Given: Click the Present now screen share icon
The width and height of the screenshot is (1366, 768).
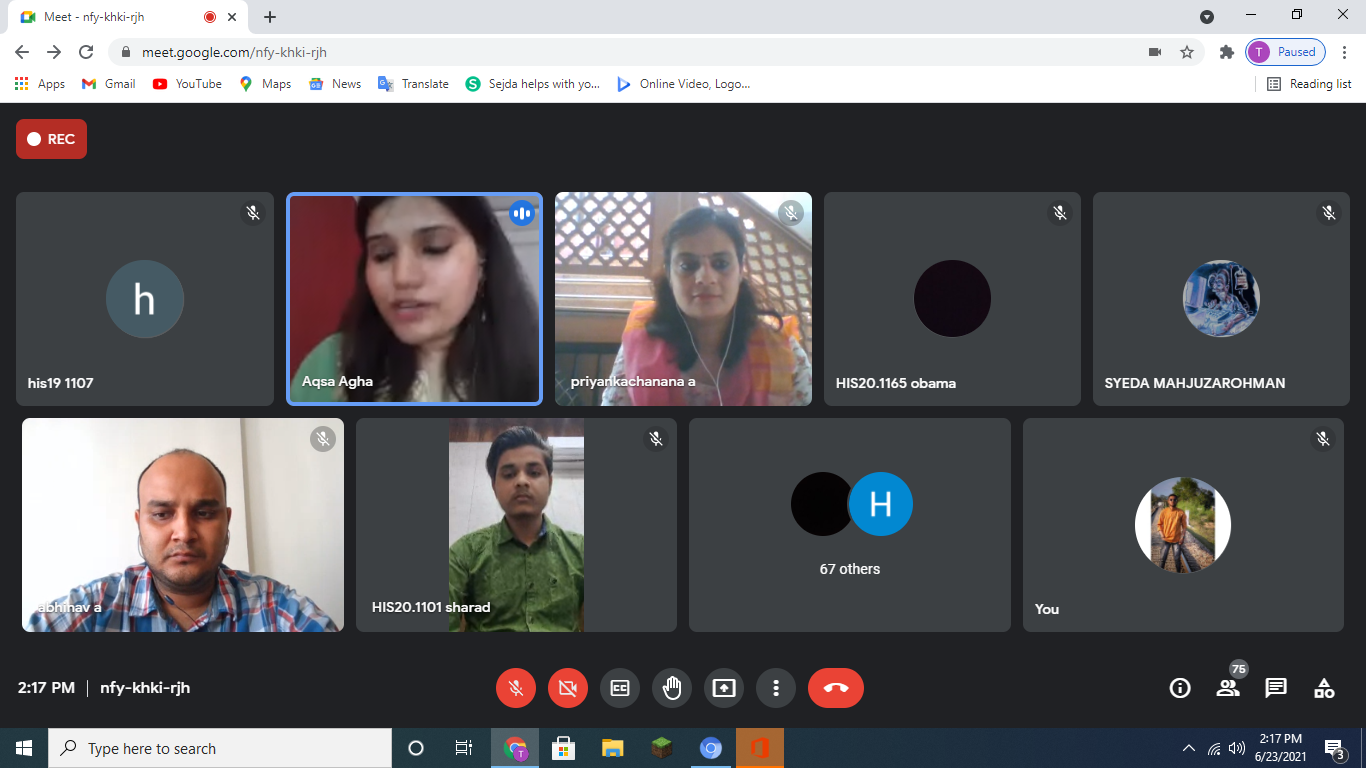Looking at the screenshot, I should coord(724,688).
